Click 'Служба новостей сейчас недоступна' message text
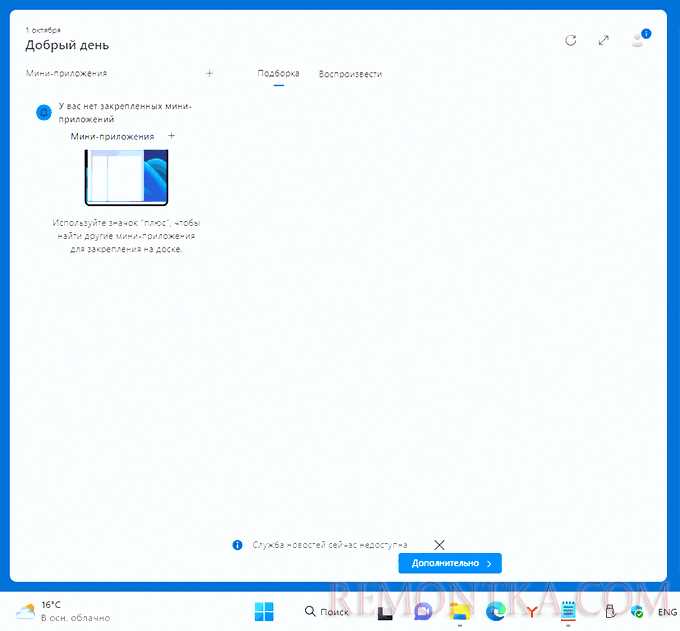The height and width of the screenshot is (631, 680). (330, 545)
